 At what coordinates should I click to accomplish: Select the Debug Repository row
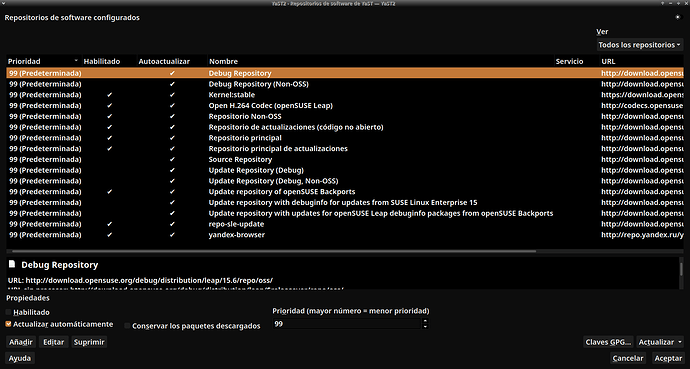coord(345,73)
